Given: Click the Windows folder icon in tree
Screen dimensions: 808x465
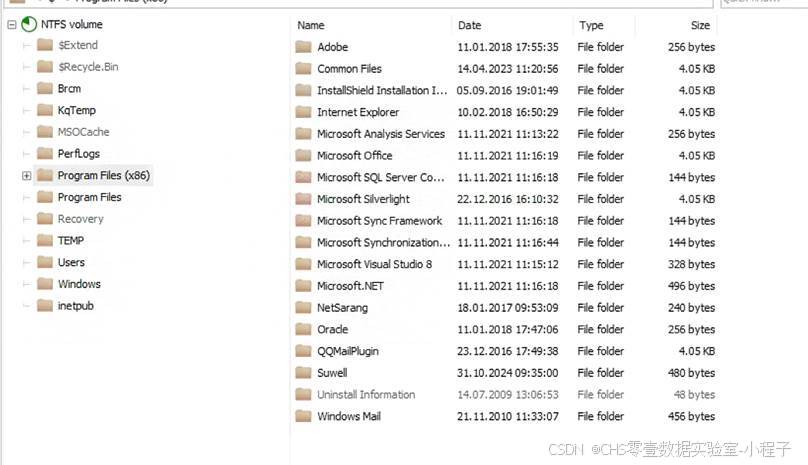Looking at the screenshot, I should click(x=45, y=284).
